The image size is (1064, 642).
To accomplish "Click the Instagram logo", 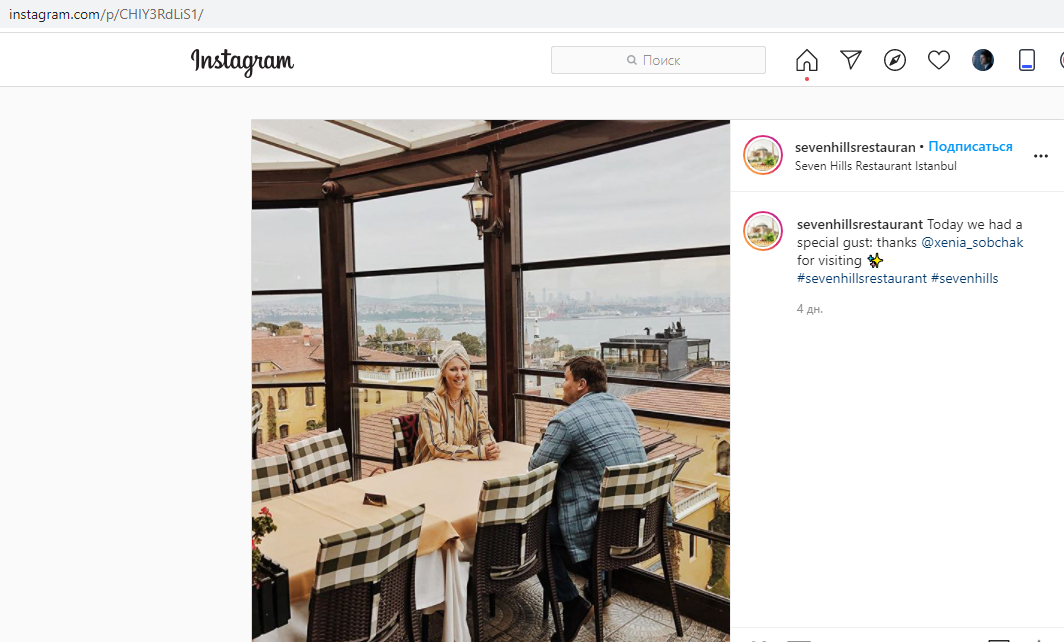I will (242, 61).
